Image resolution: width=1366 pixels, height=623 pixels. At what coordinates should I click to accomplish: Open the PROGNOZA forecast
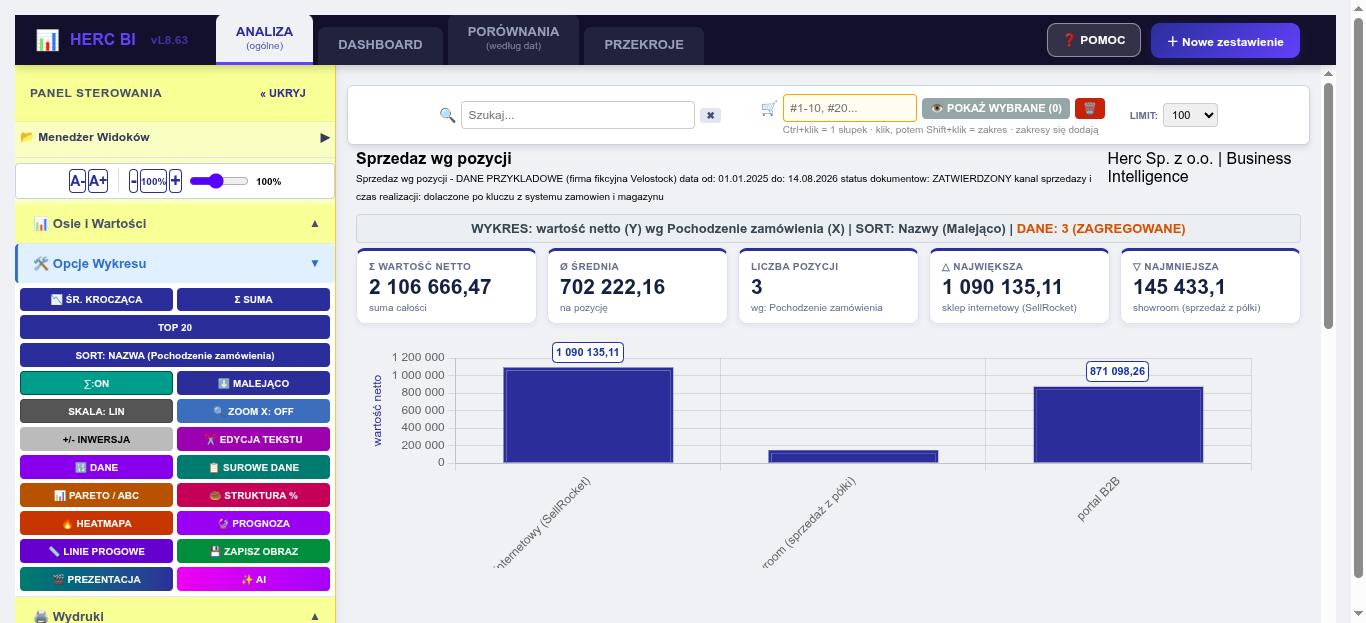253,523
